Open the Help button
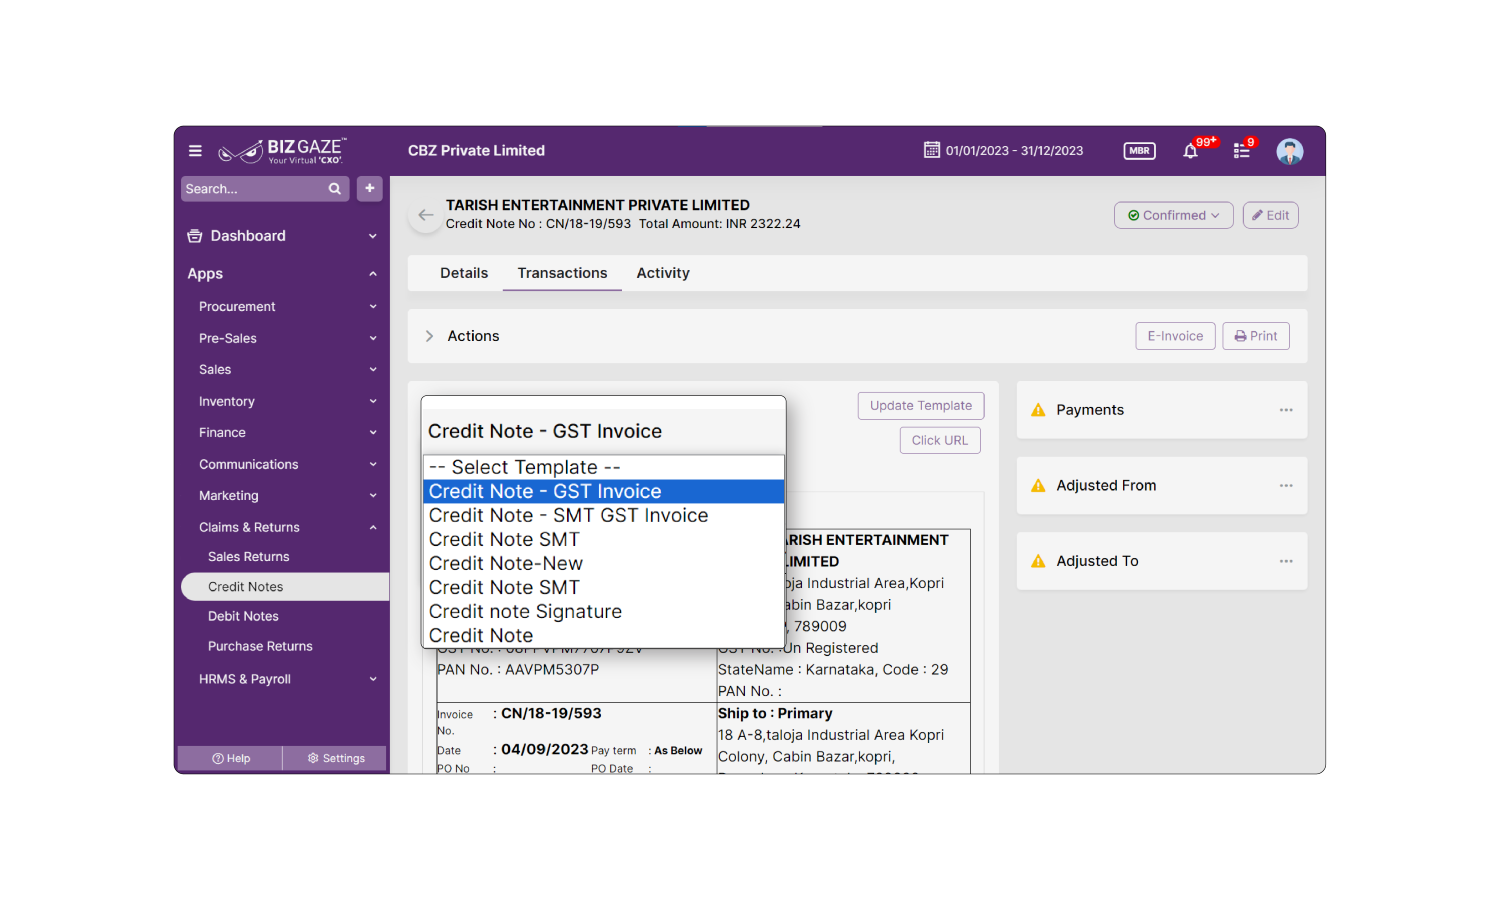 tap(231, 758)
